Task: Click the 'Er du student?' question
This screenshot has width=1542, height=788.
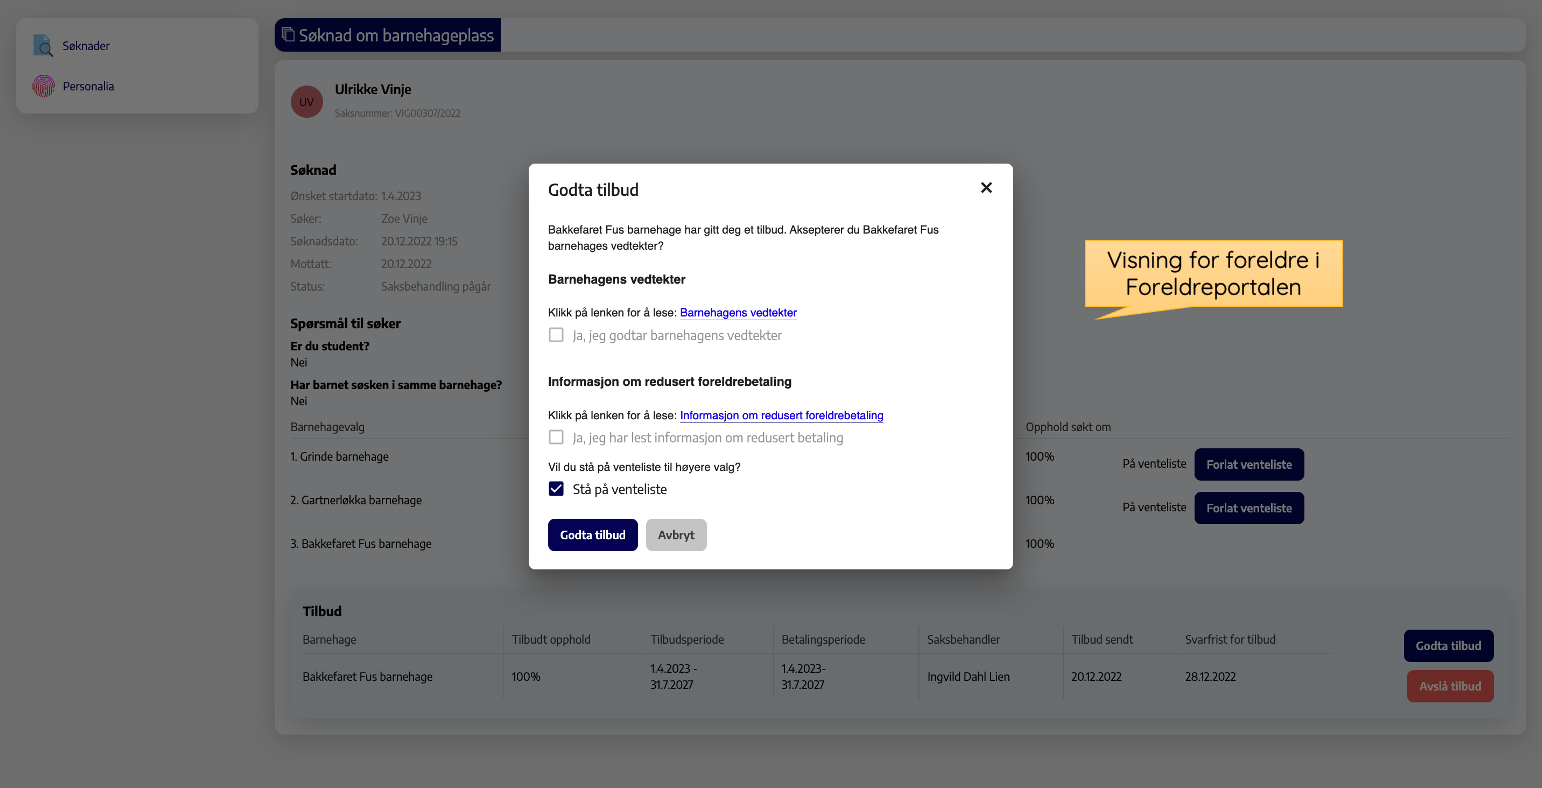Action: point(330,346)
